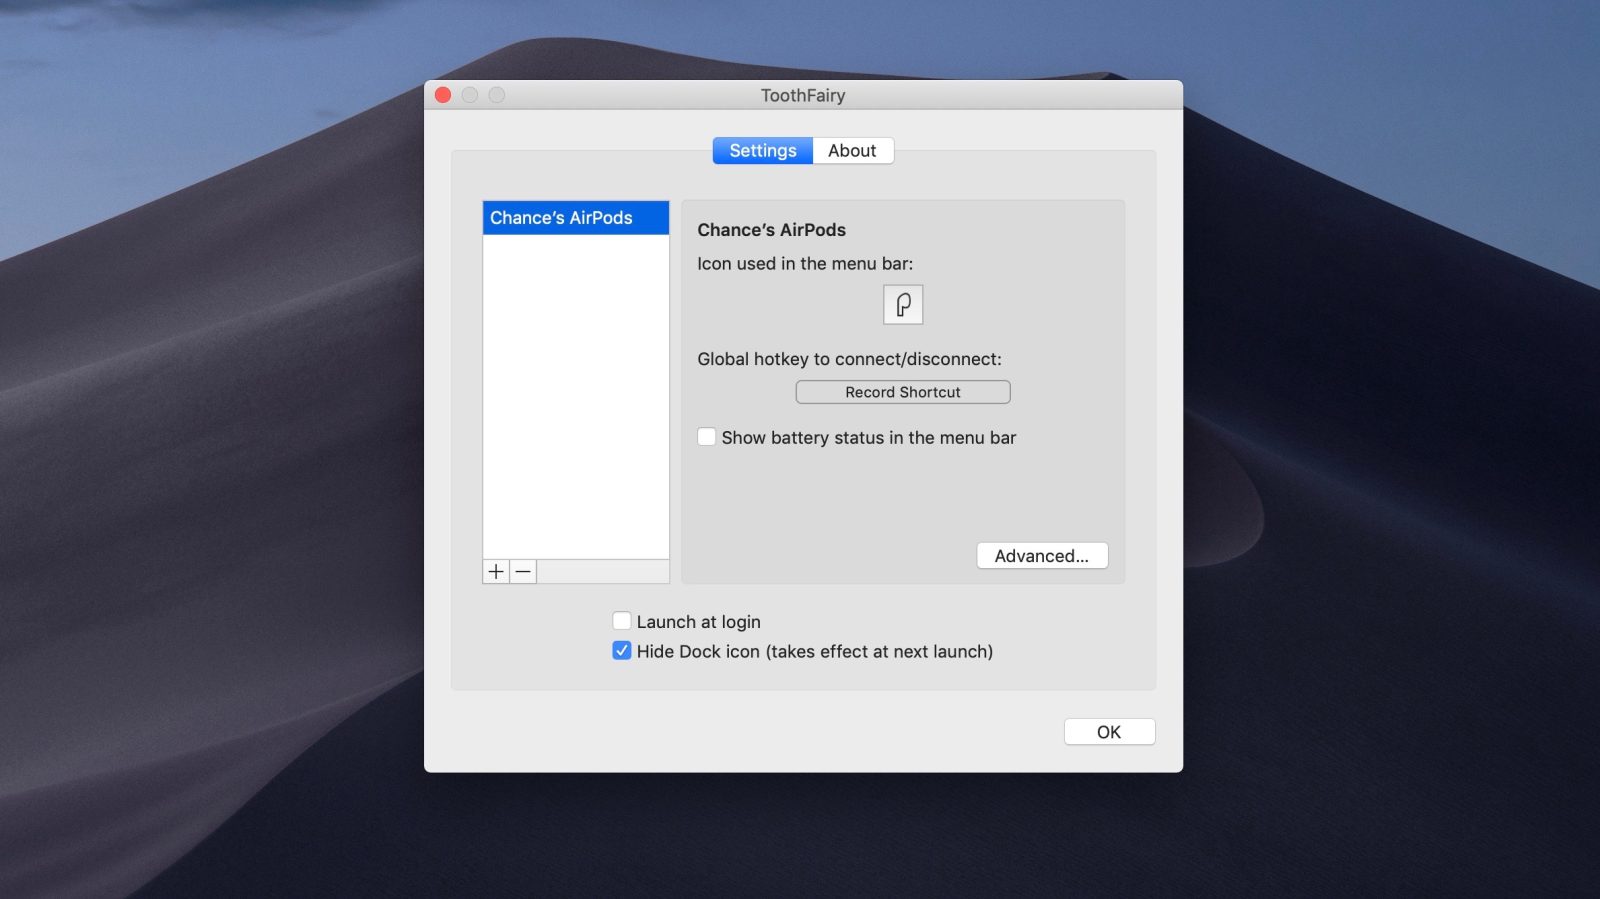Enable Show battery status in the menu bar
Image resolution: width=1600 pixels, height=899 pixels.
click(x=707, y=437)
